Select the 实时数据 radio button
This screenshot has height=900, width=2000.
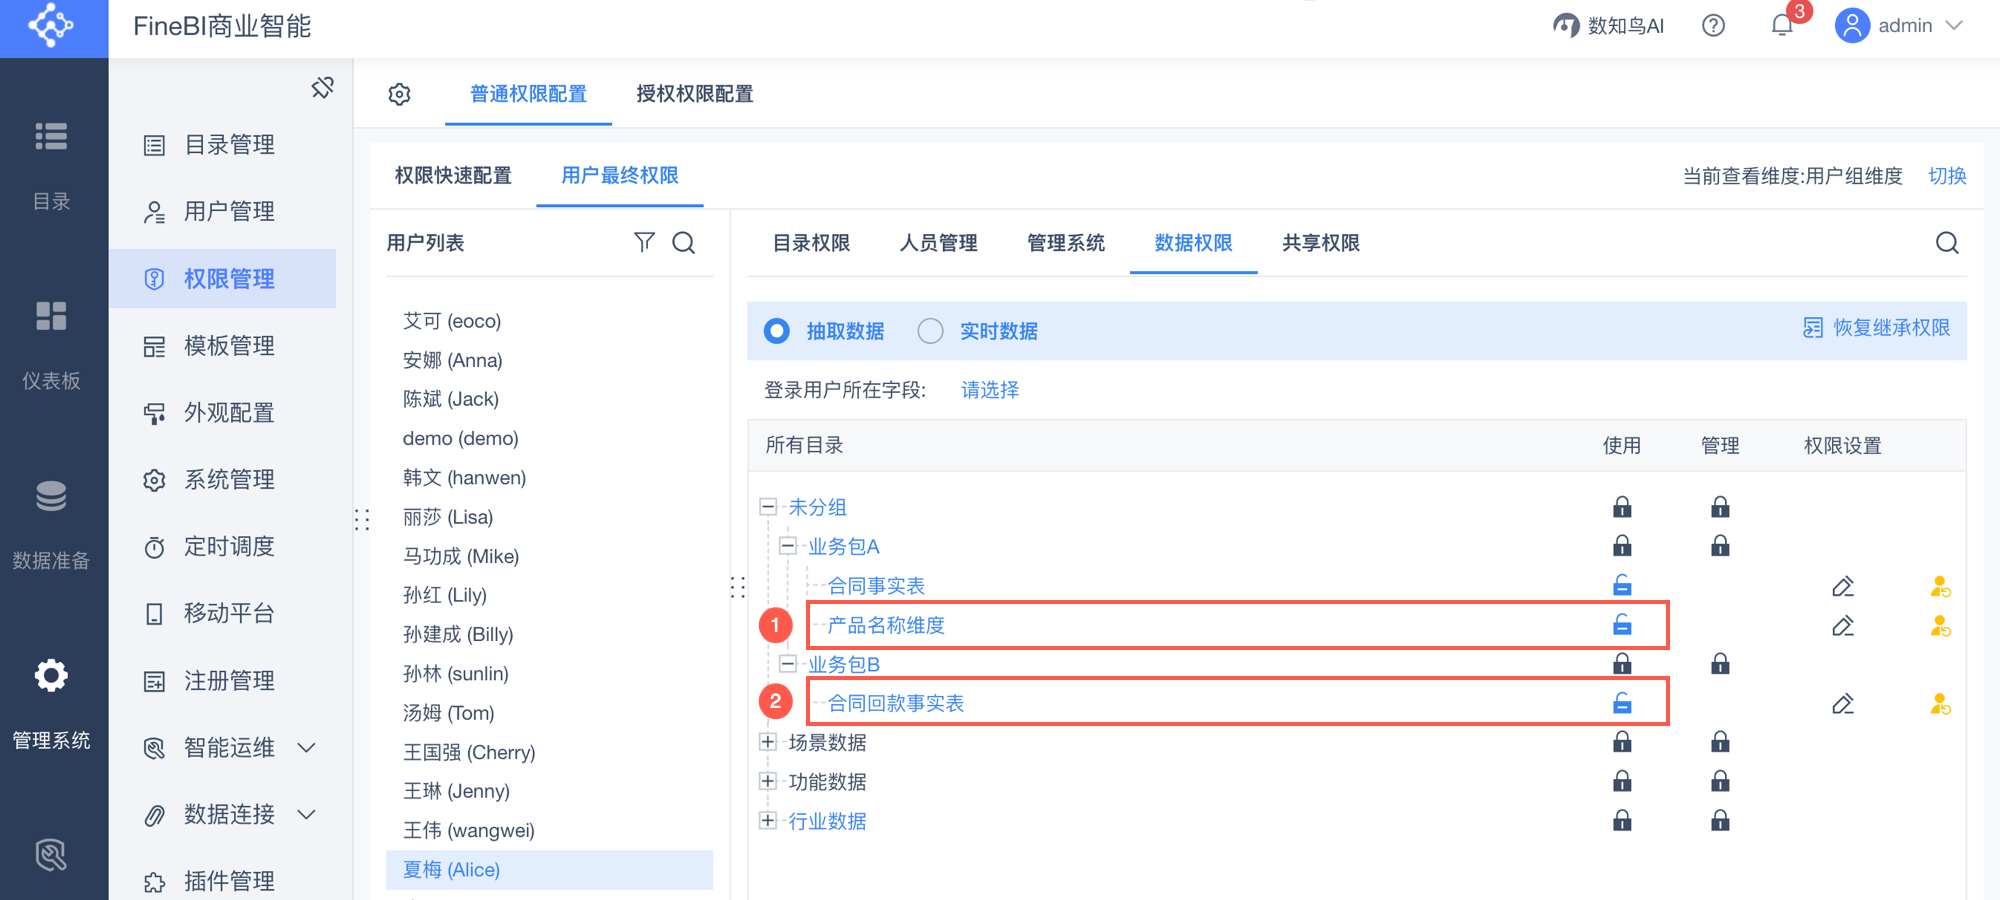(x=930, y=331)
